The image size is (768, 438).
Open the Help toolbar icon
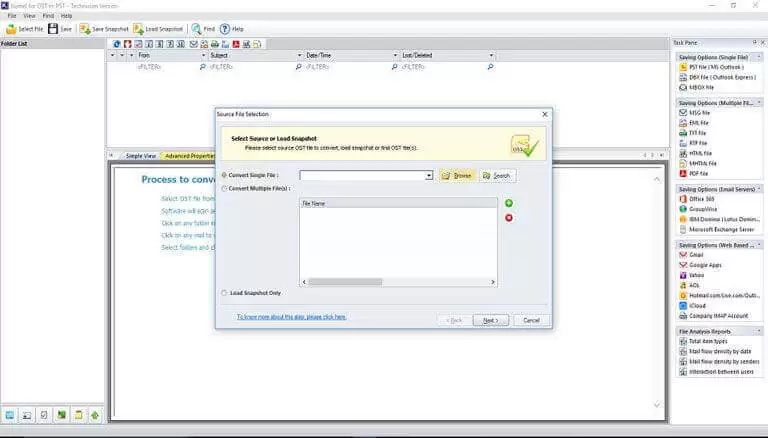(x=225, y=29)
